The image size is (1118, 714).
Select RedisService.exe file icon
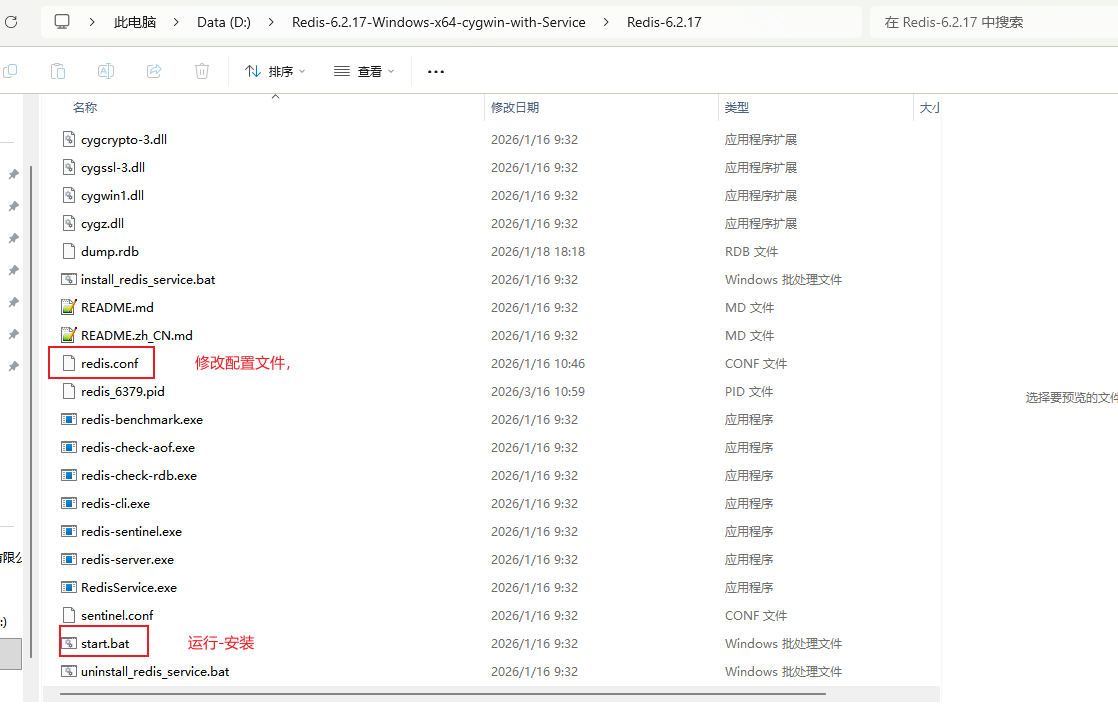(x=68, y=587)
